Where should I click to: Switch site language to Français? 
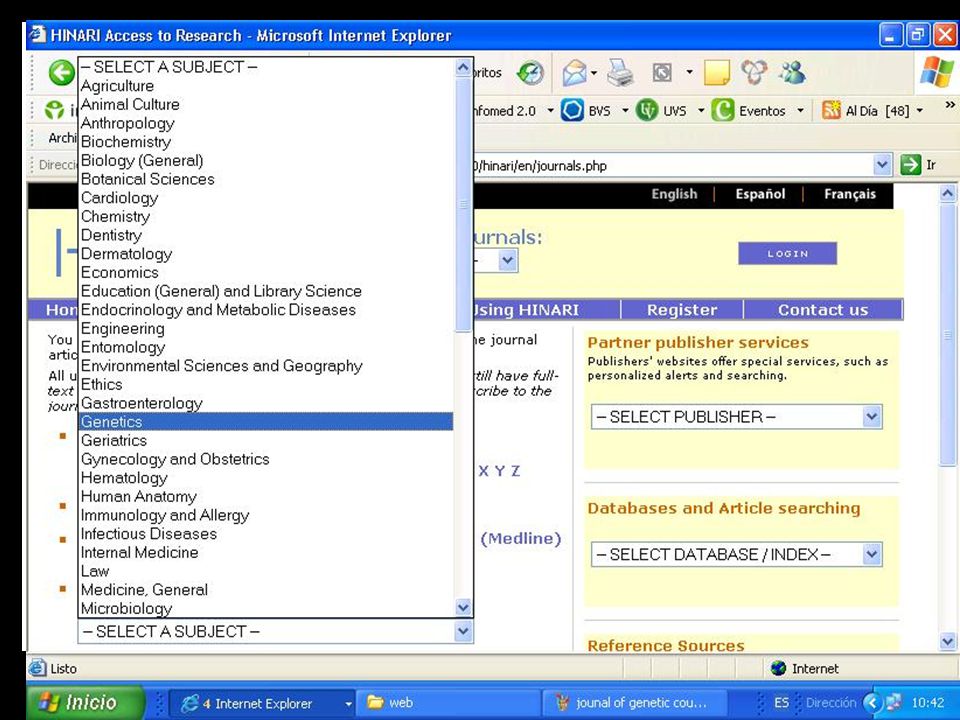pos(850,194)
